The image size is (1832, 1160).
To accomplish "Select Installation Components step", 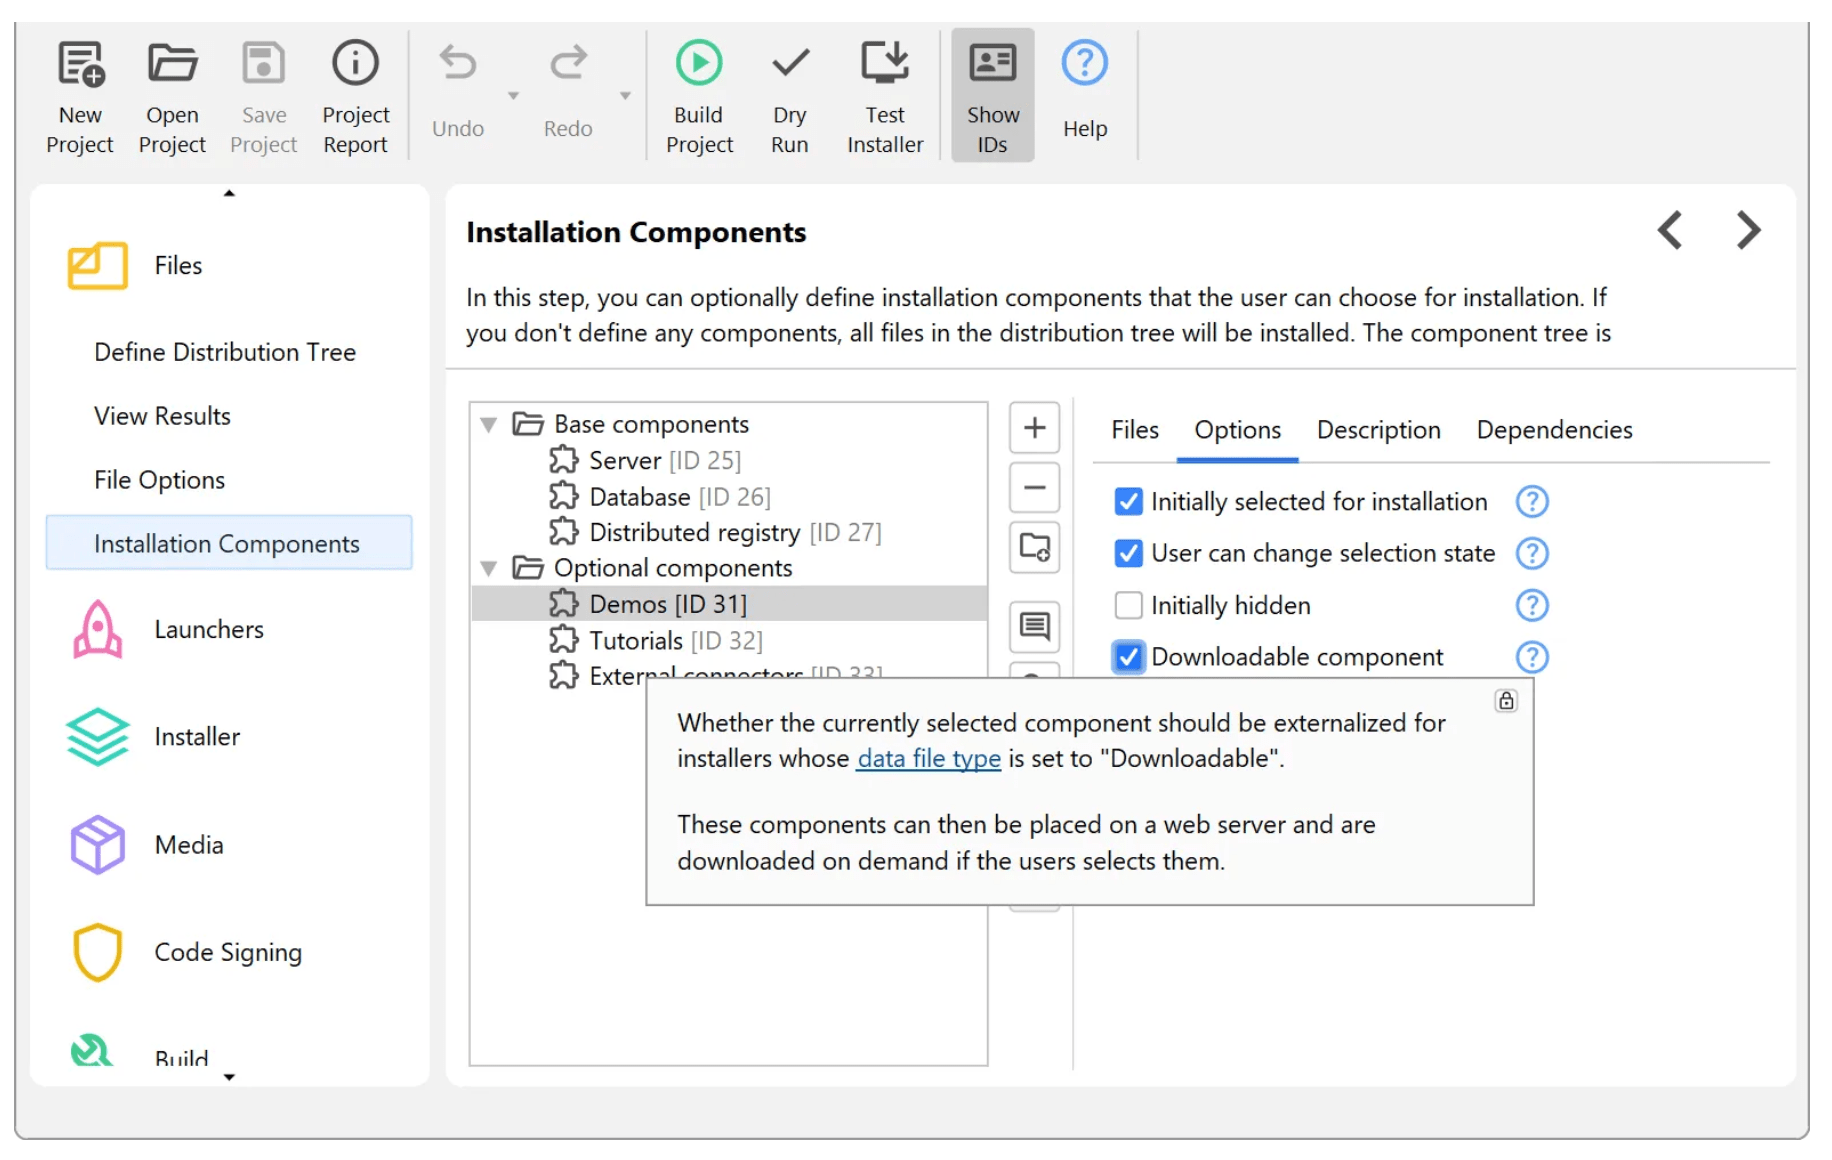I will pyautogui.click(x=229, y=543).
